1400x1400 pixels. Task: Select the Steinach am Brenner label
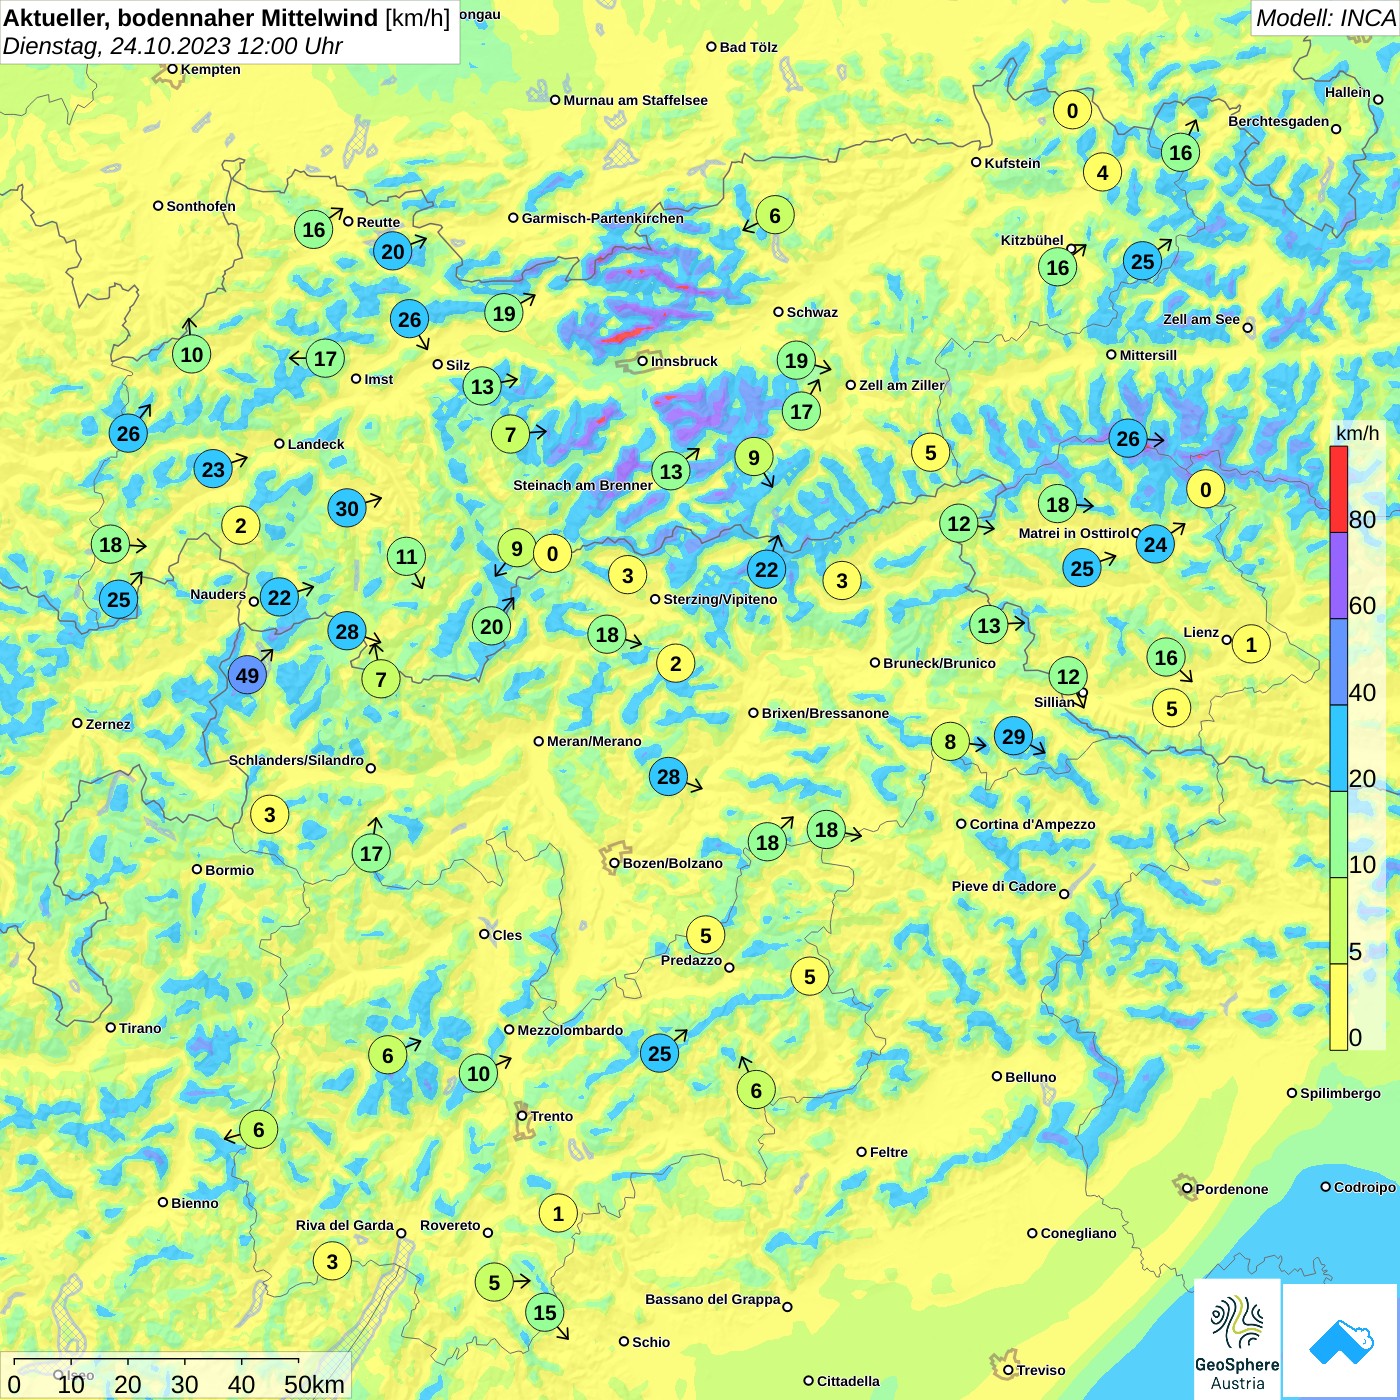[x=582, y=485]
